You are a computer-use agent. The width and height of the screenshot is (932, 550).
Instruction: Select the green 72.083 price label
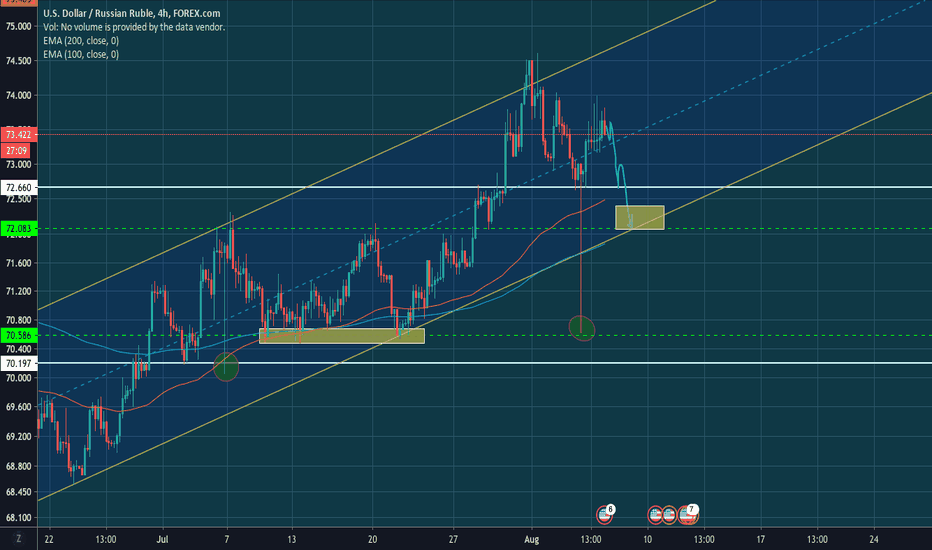coord(19,228)
